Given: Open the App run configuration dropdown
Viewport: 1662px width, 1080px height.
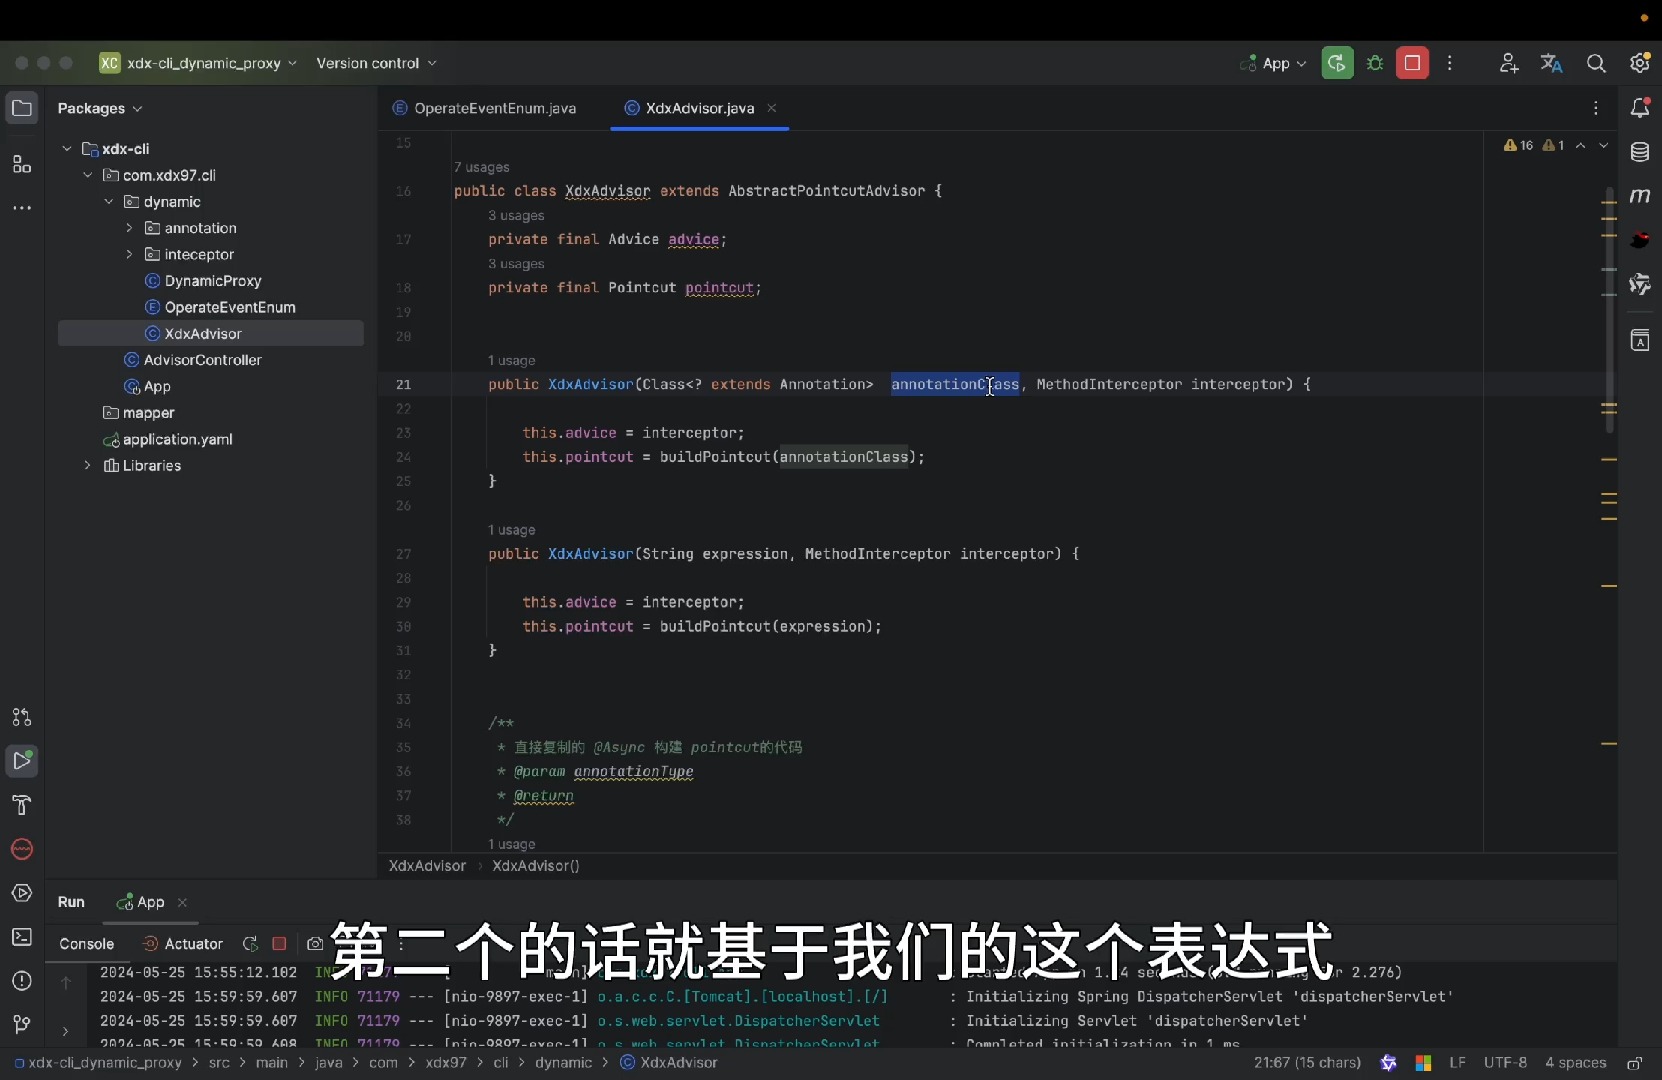Looking at the screenshot, I should (1273, 63).
